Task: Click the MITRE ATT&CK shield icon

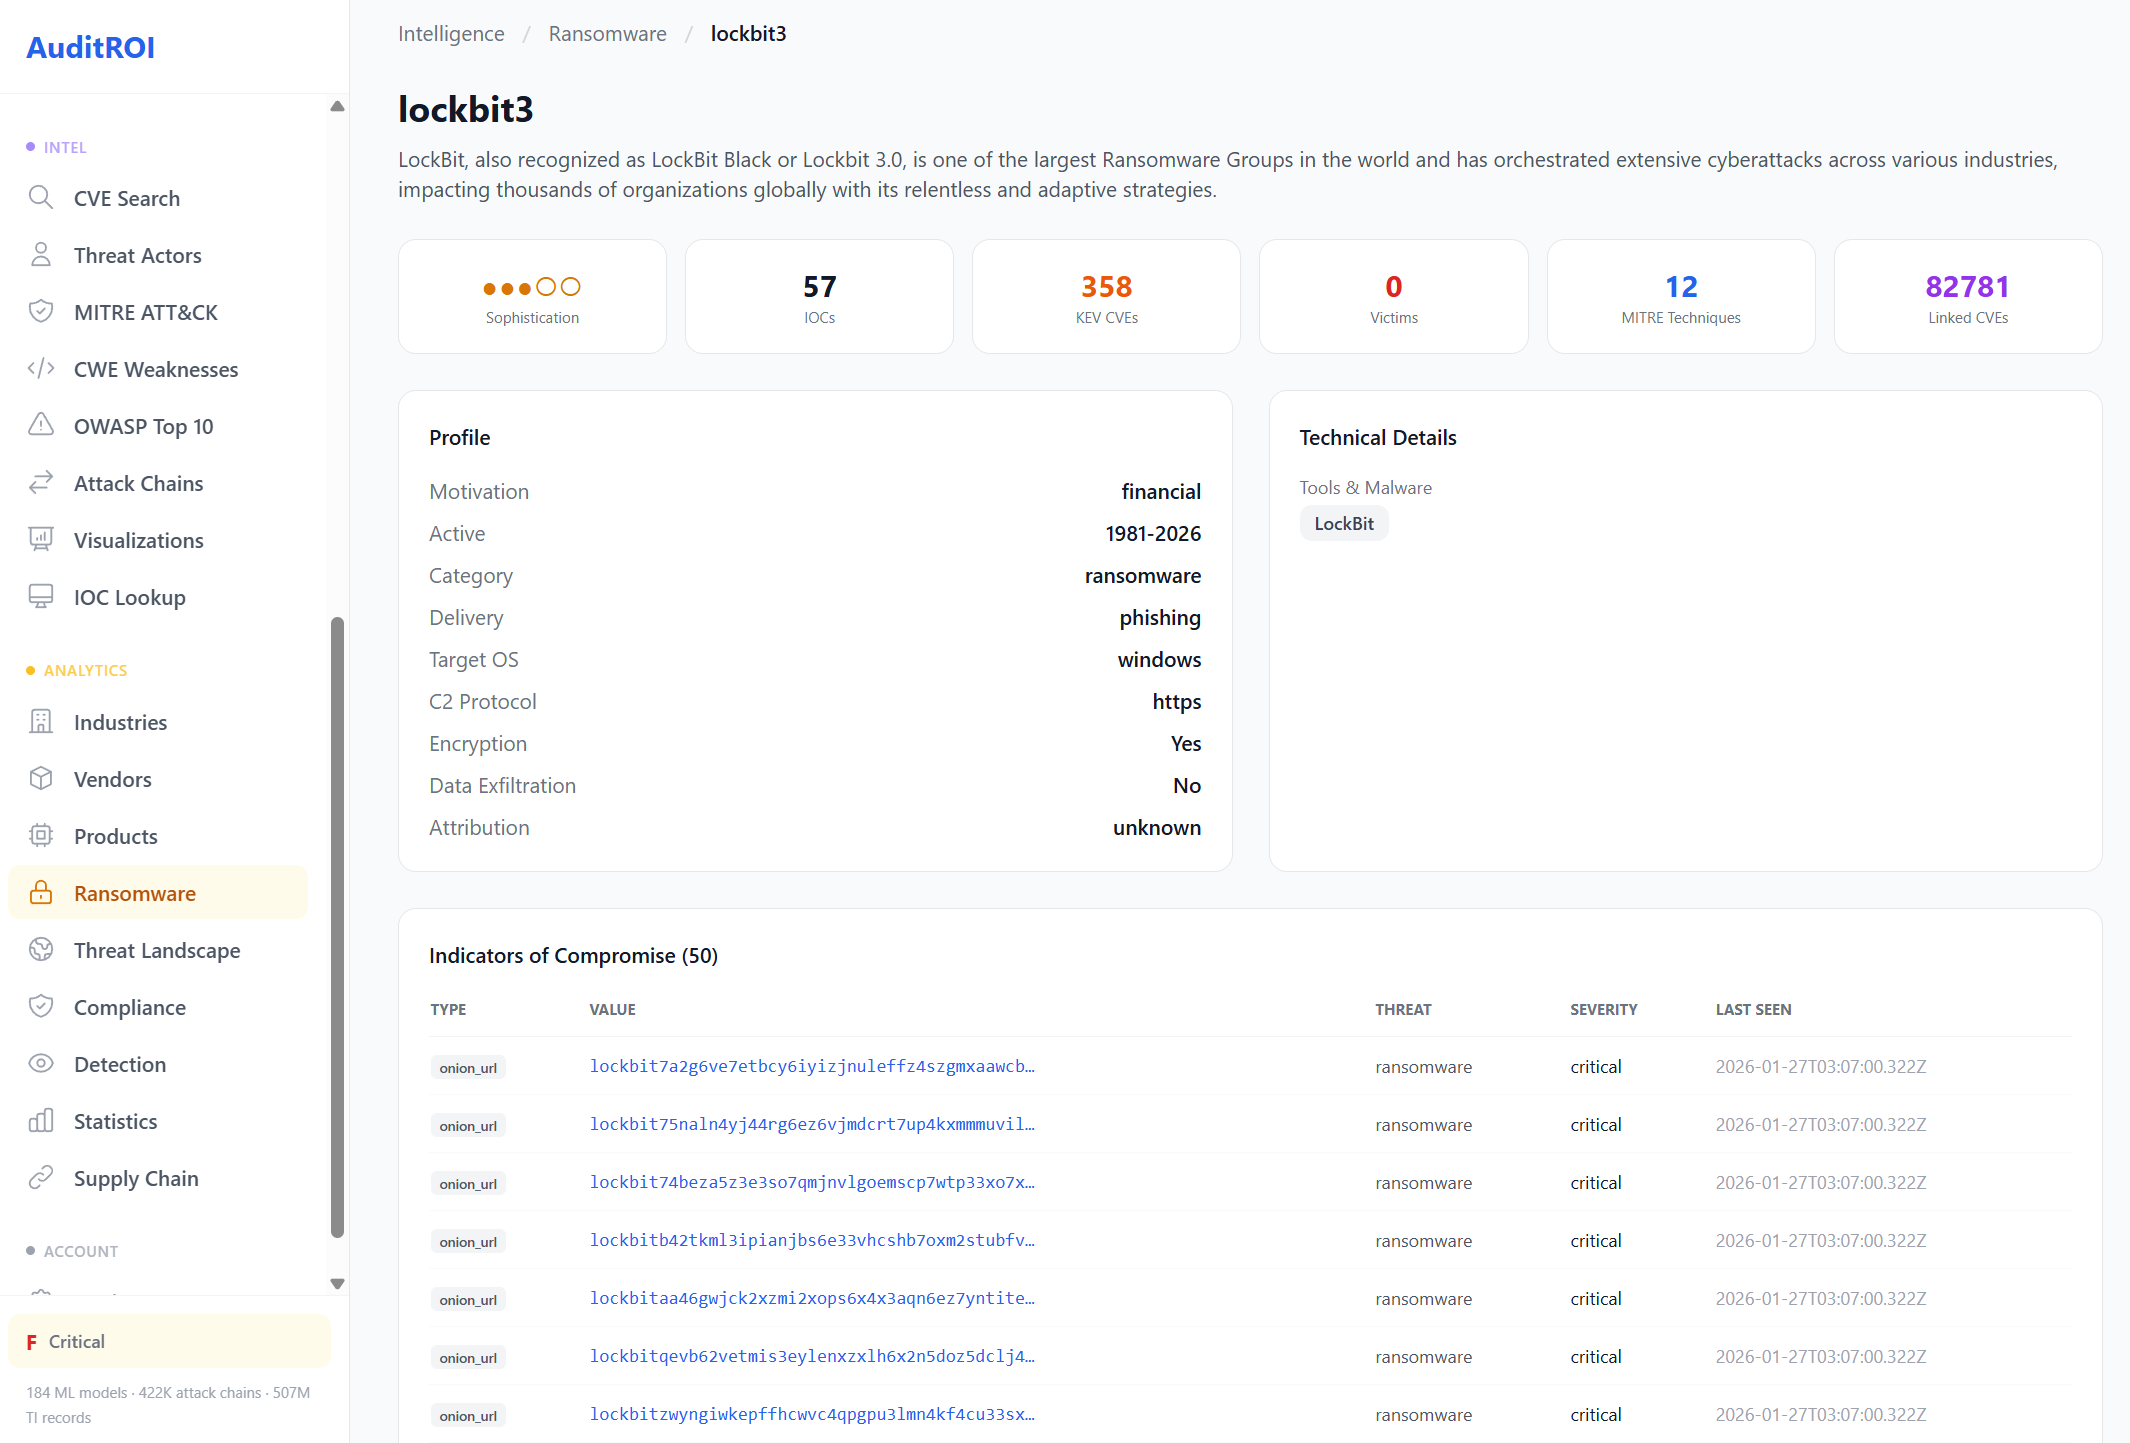Action: (41, 311)
